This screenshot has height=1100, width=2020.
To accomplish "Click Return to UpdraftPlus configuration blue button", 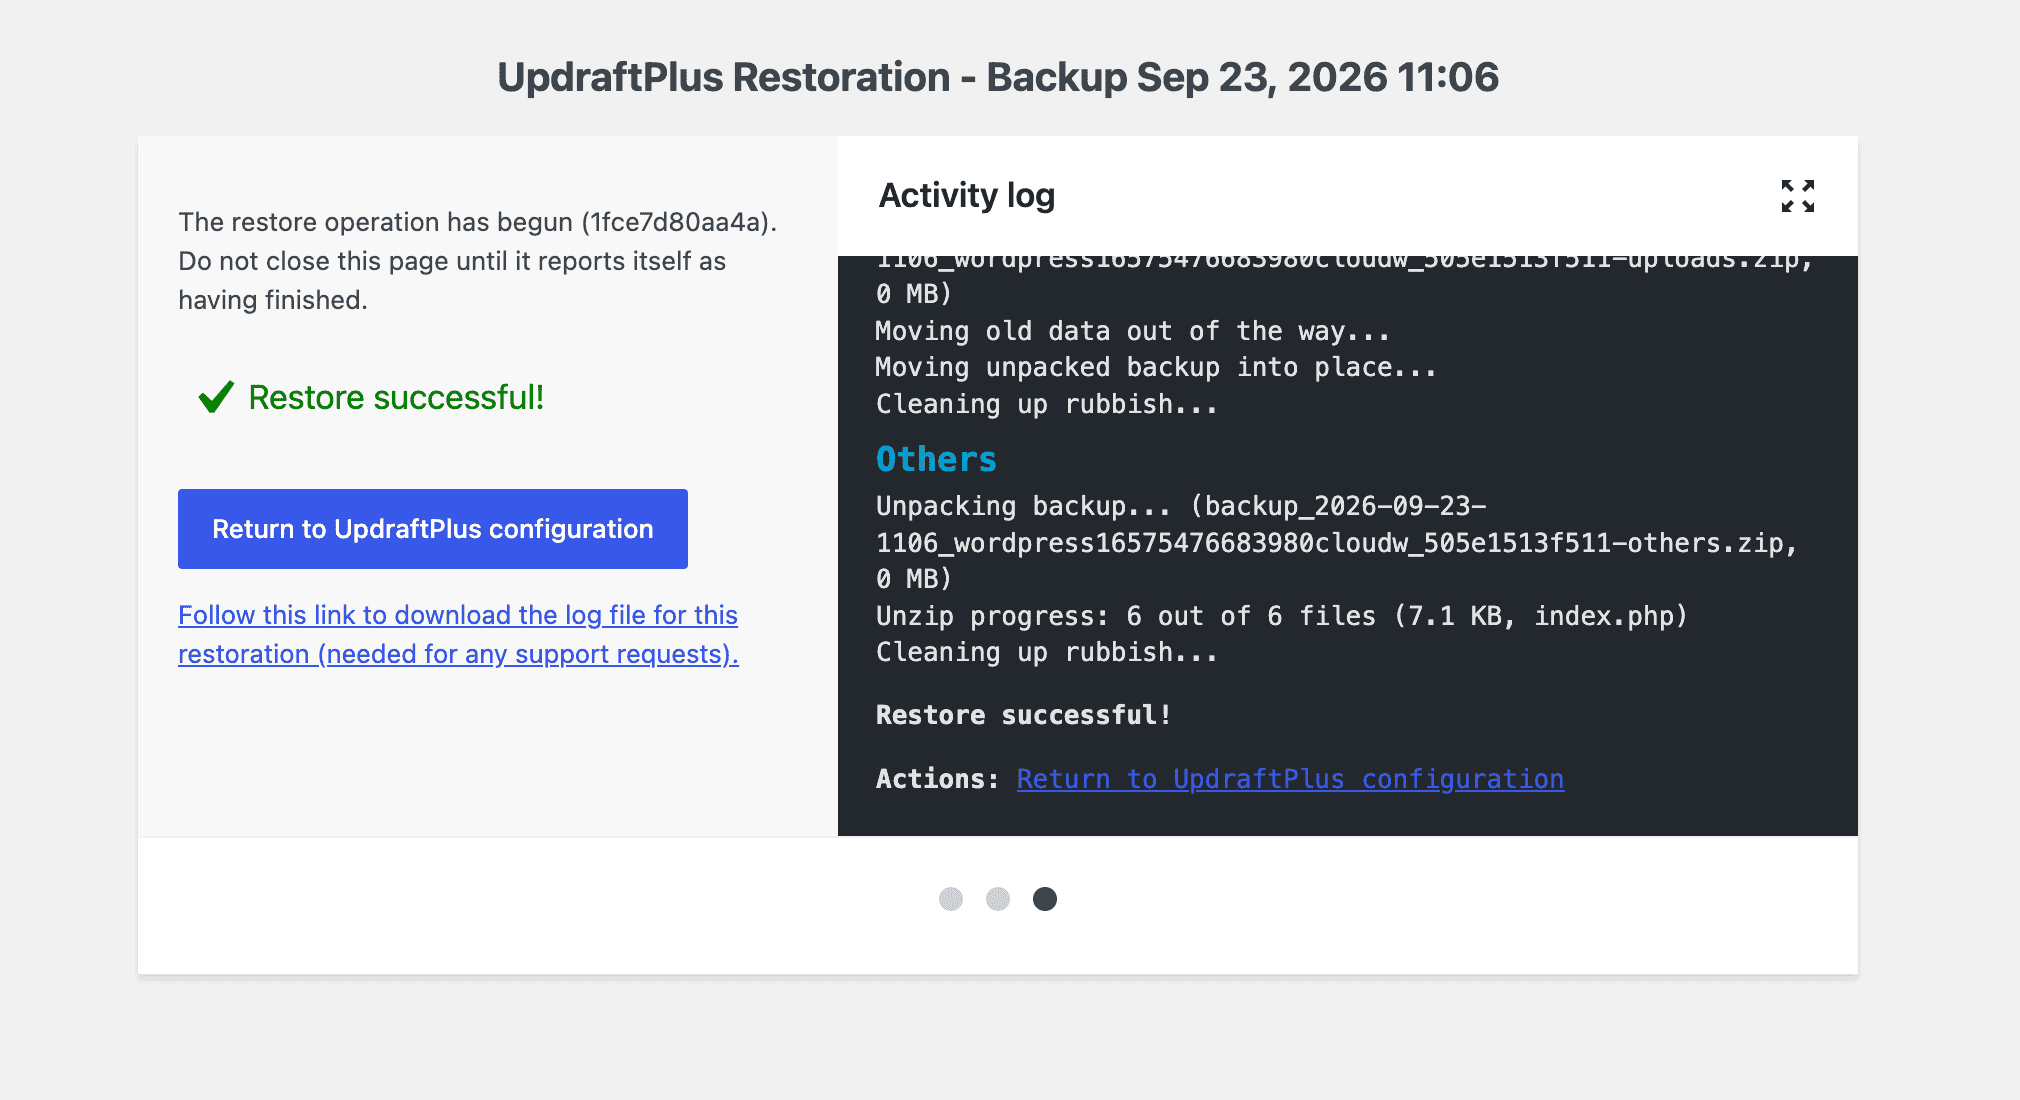I will point(433,529).
